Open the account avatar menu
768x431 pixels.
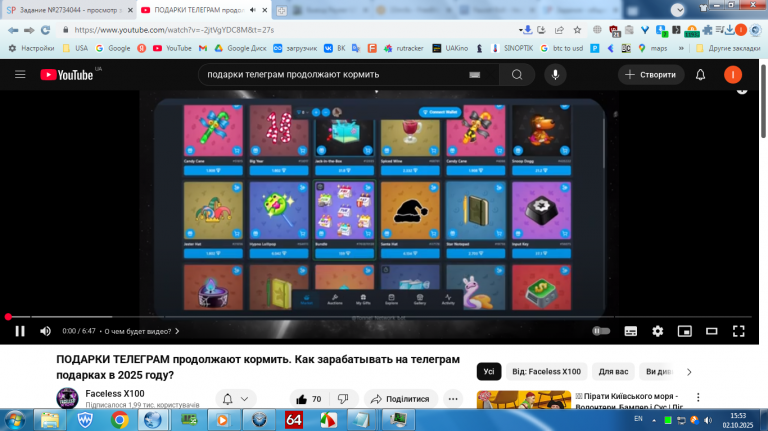[x=733, y=74]
